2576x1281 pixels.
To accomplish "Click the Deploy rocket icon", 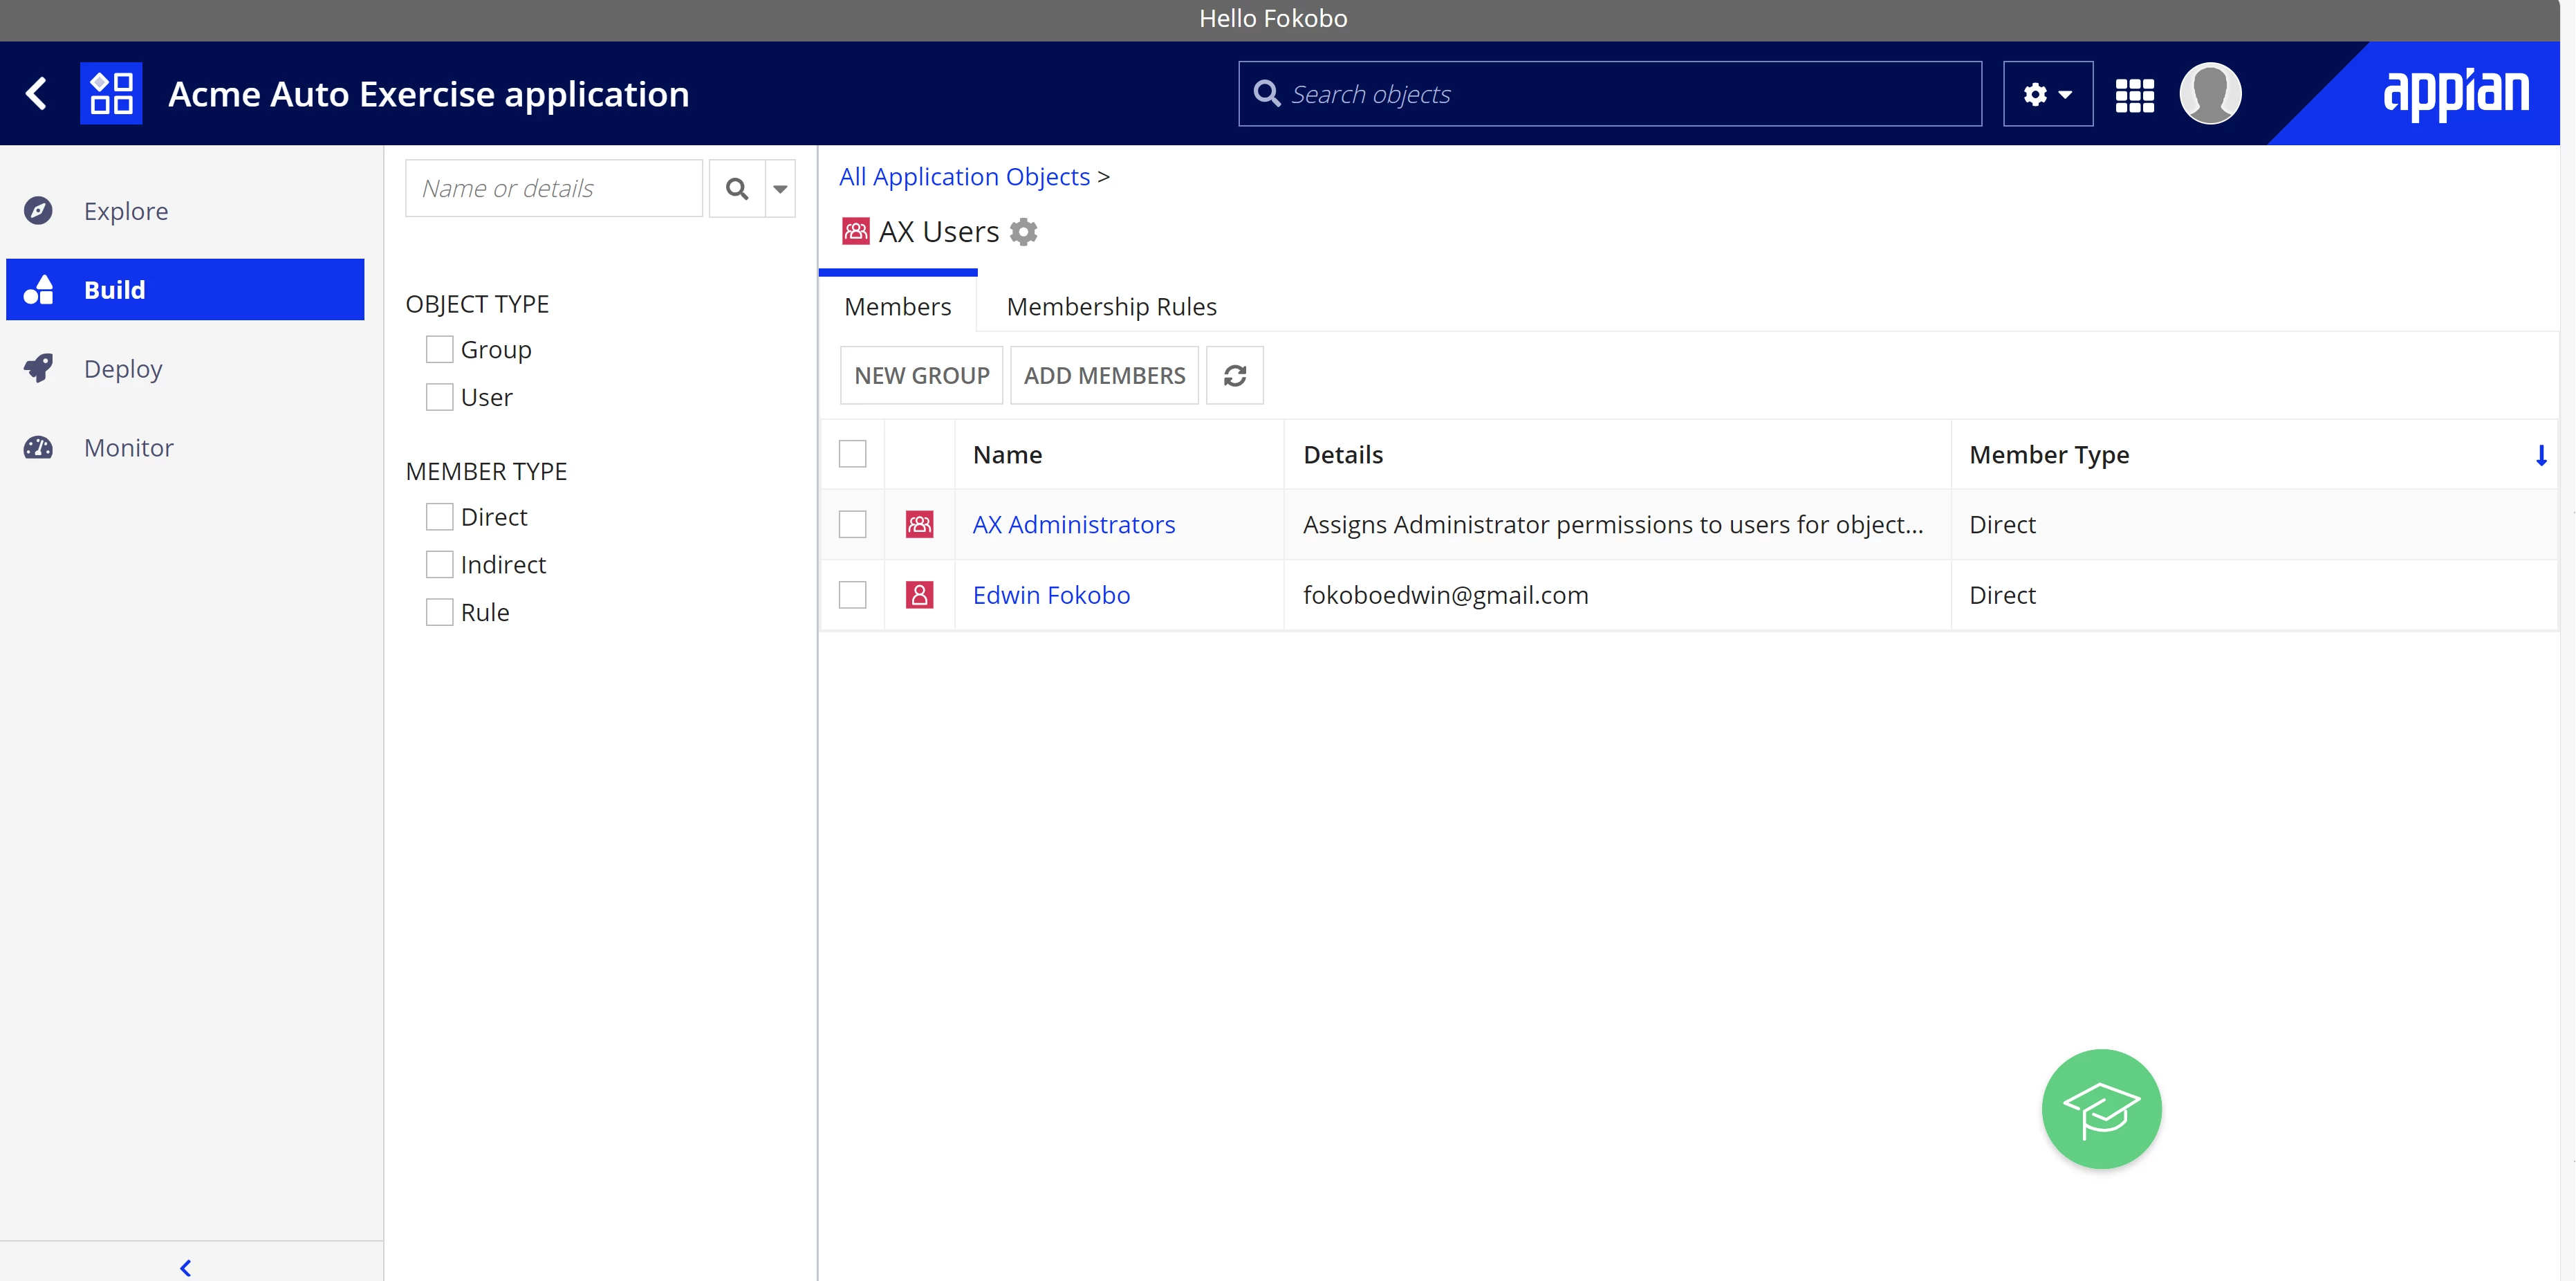I will [38, 368].
